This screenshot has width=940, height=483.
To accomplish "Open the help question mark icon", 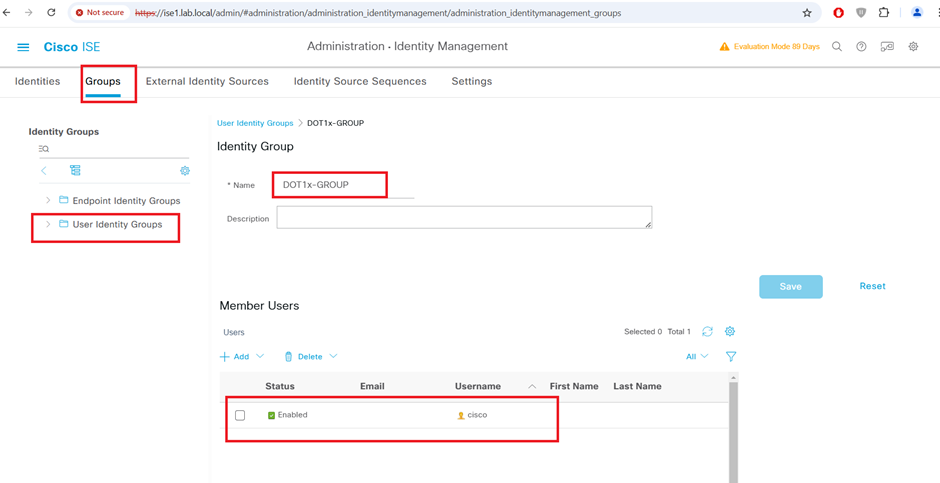I will tap(861, 47).
